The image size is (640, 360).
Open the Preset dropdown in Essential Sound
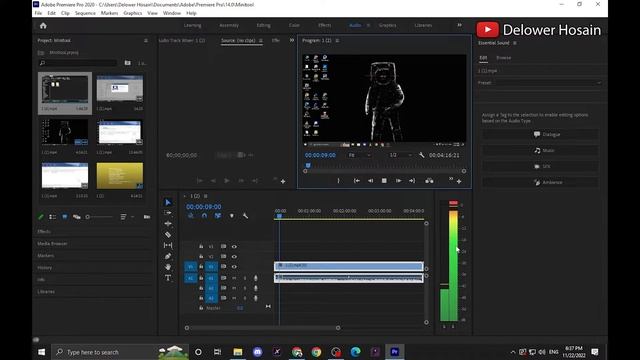[x=540, y=82]
